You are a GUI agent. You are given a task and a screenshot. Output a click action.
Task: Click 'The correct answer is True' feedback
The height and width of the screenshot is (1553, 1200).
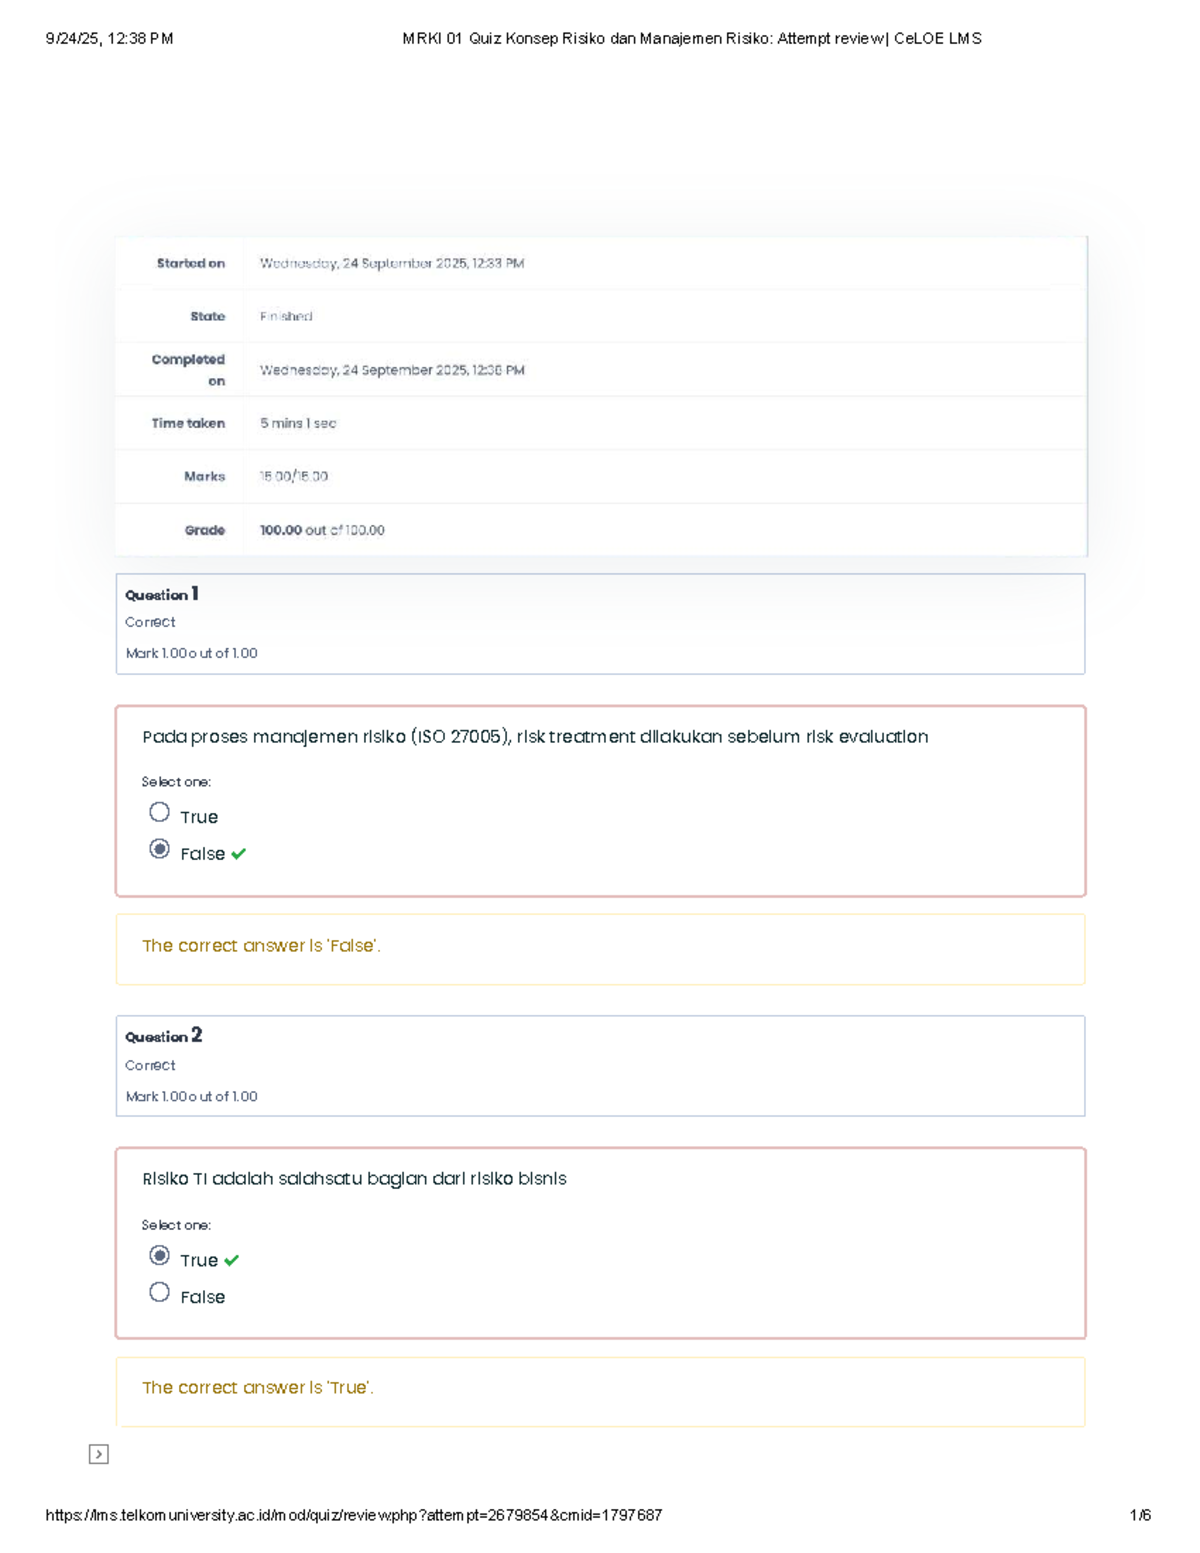pos(258,1388)
